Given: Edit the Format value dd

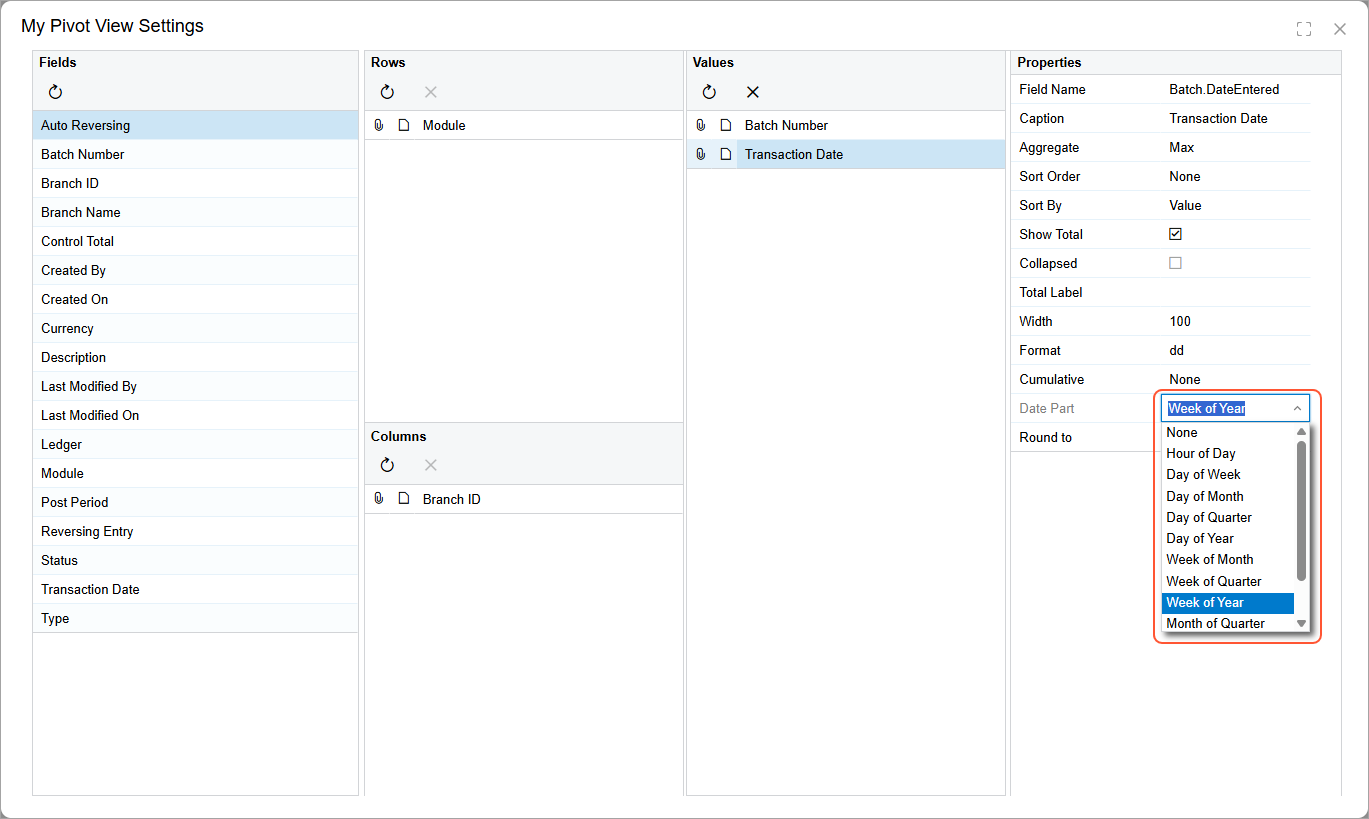Looking at the screenshot, I should pos(1177,350).
